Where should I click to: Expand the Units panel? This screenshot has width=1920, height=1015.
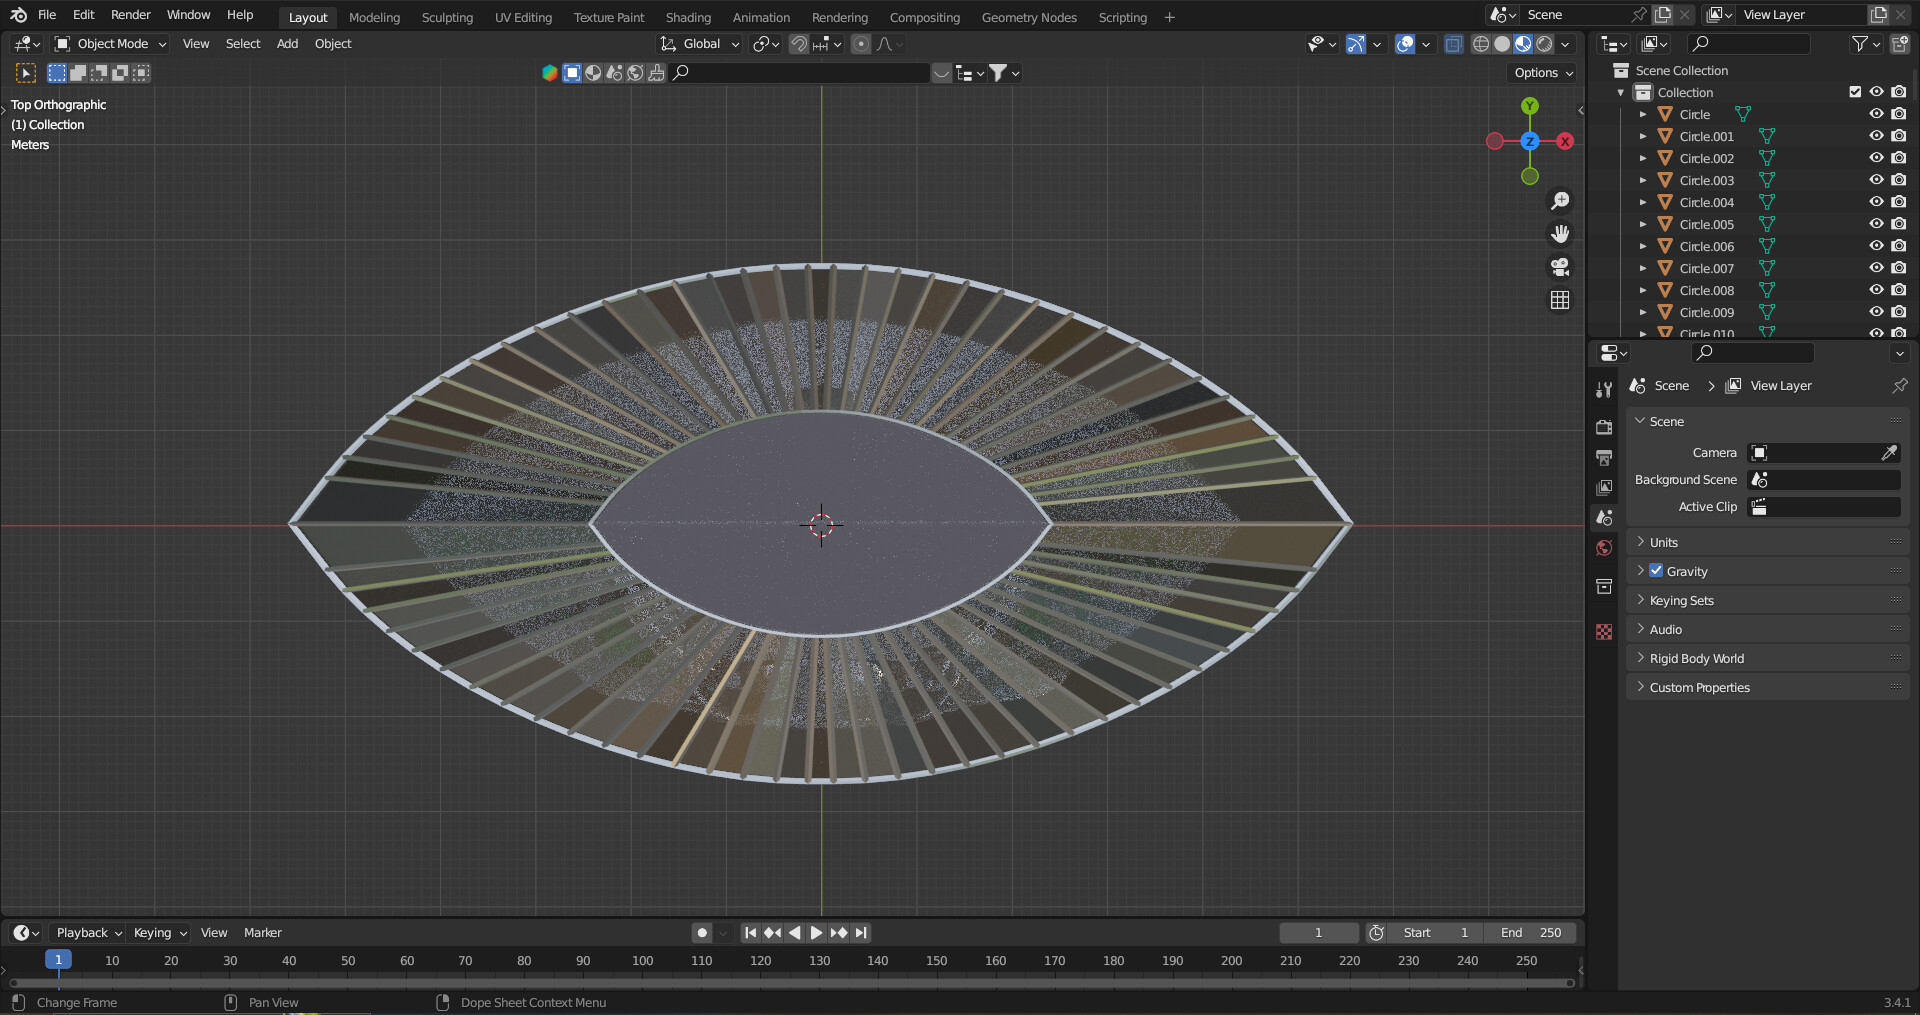(x=1663, y=542)
